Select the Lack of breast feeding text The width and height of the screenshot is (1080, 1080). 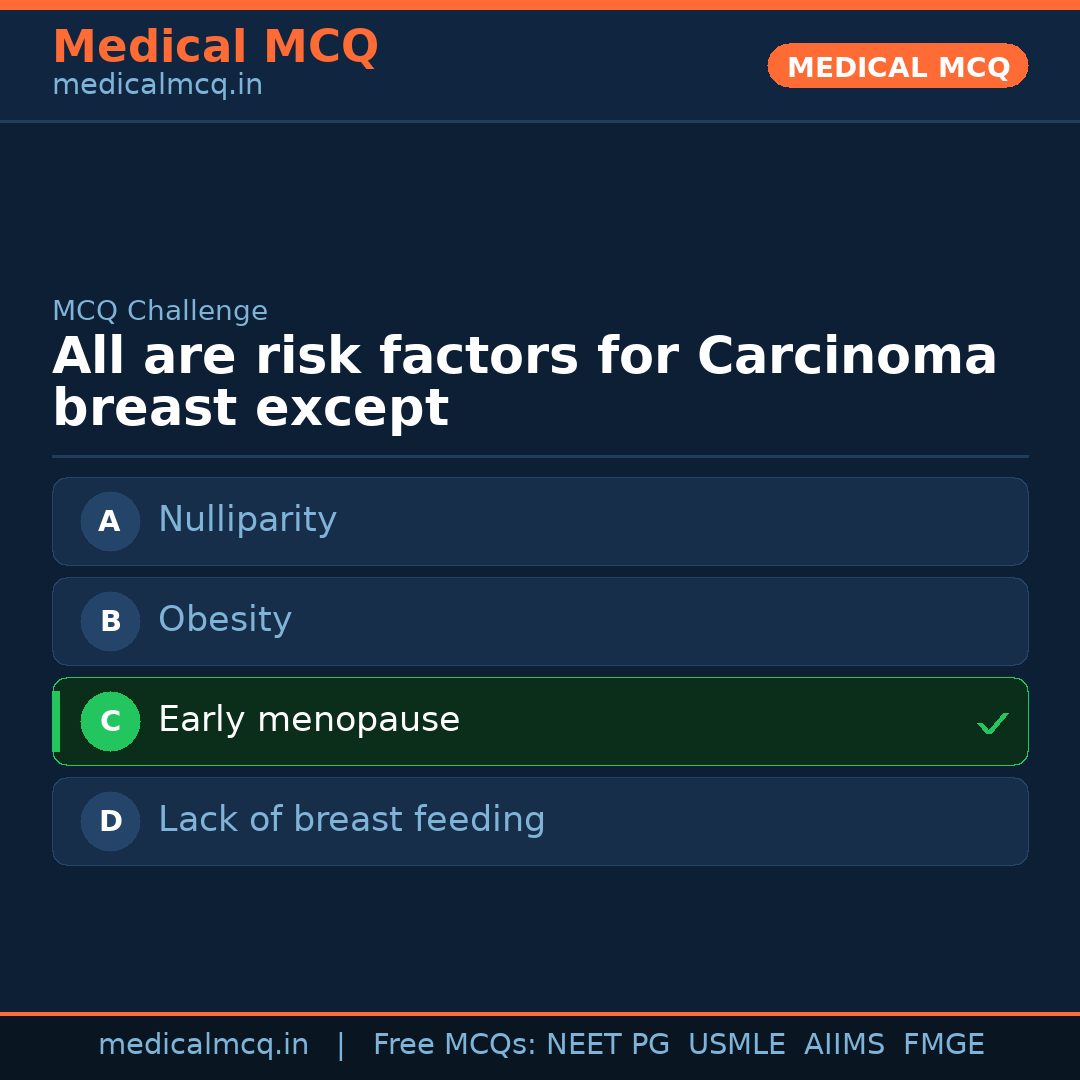click(351, 820)
